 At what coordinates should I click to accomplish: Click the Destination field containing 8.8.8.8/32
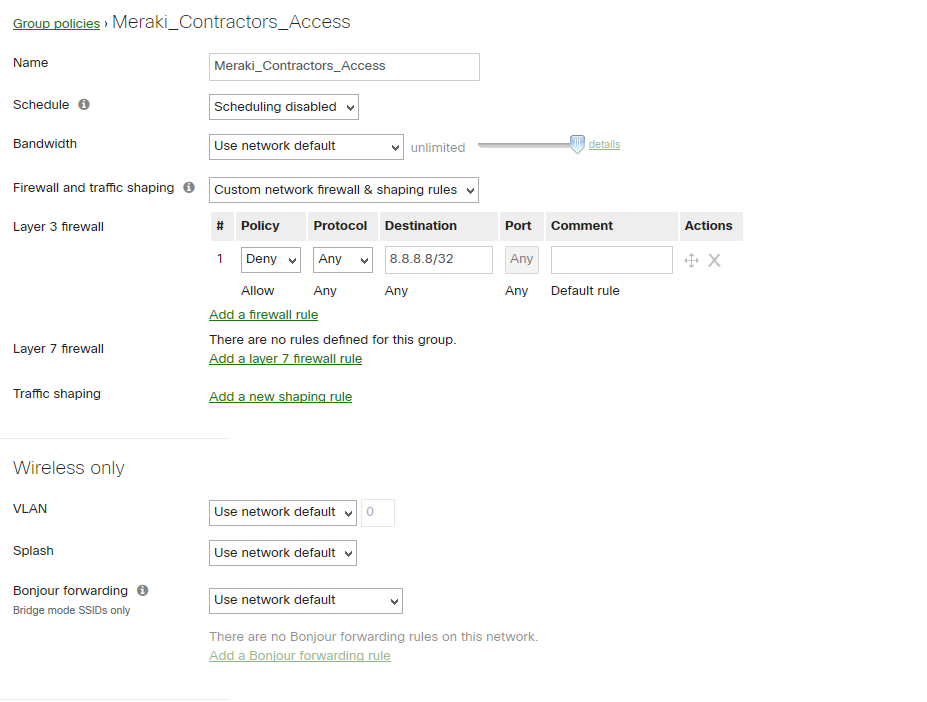(438, 260)
